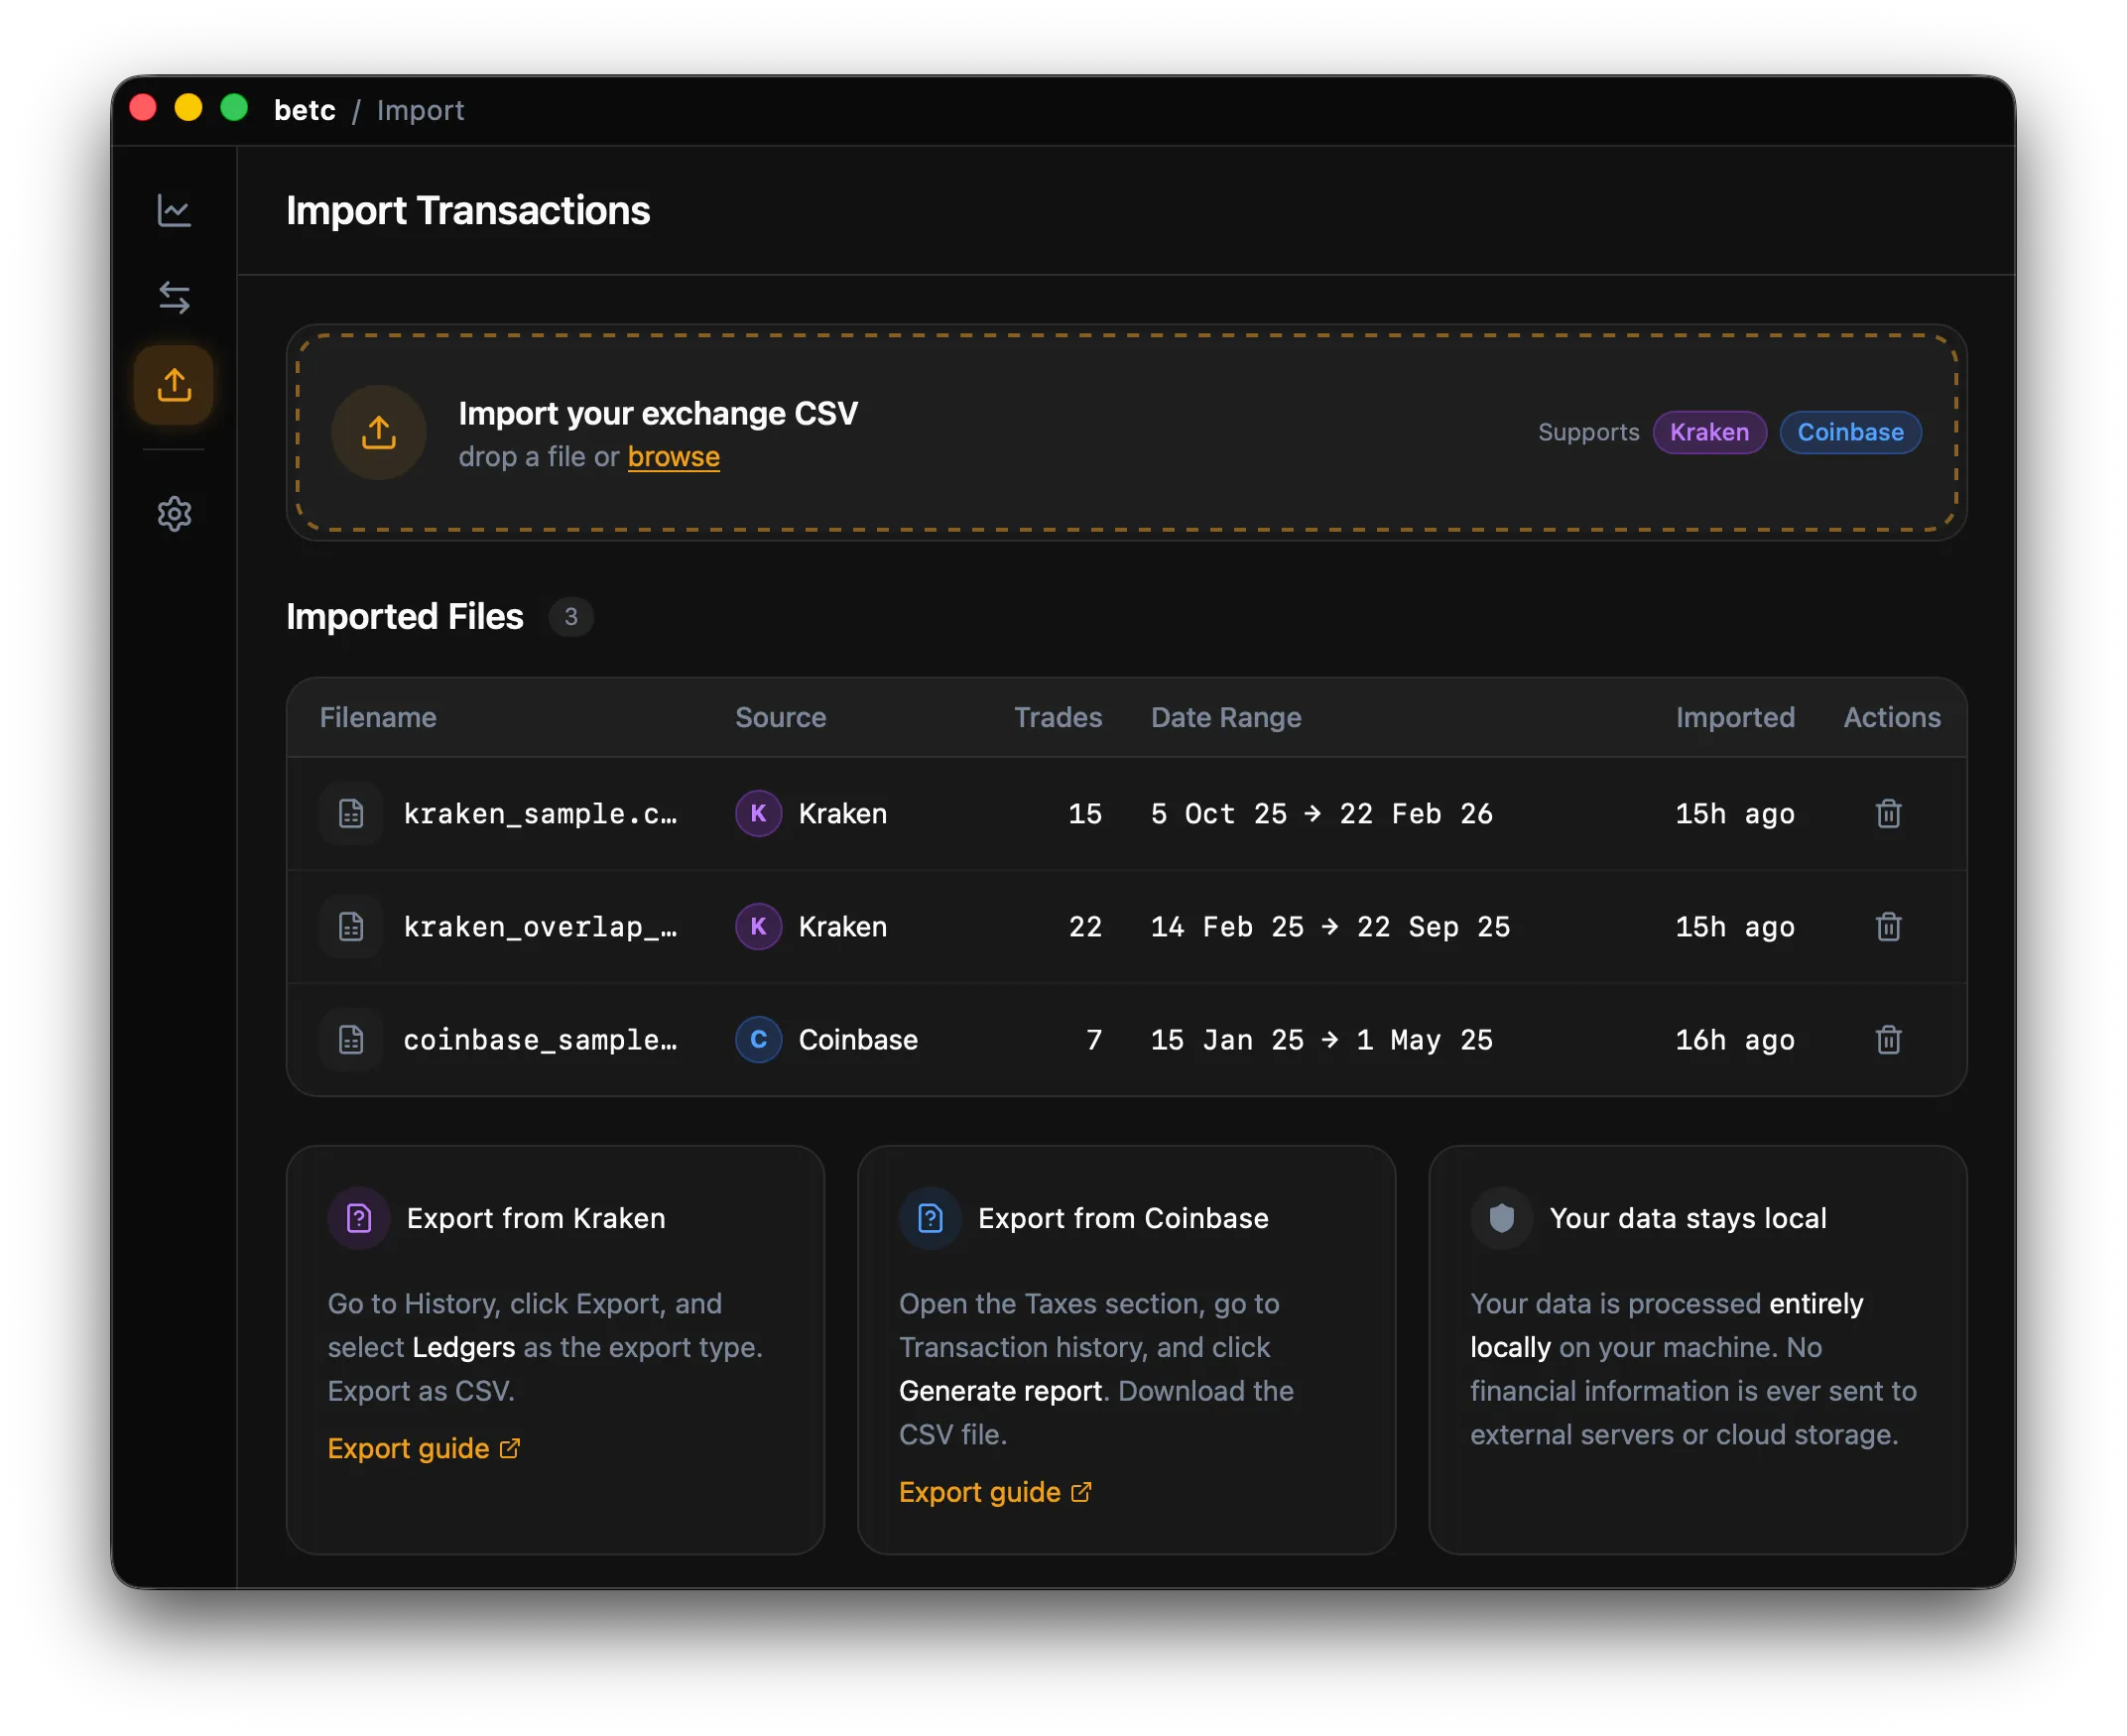Open the Settings gear in sidebar

(174, 514)
